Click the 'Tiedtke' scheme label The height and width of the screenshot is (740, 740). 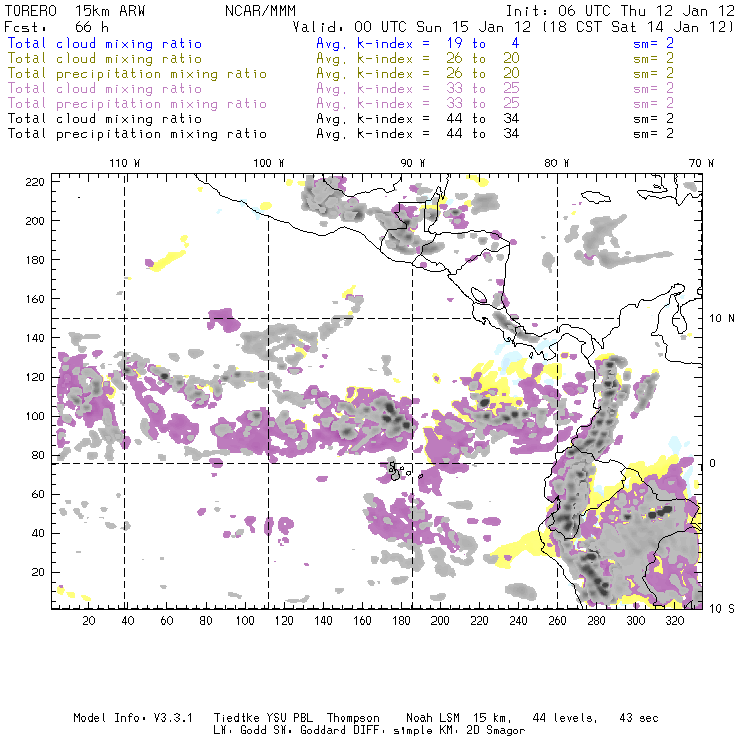[x=236, y=718]
